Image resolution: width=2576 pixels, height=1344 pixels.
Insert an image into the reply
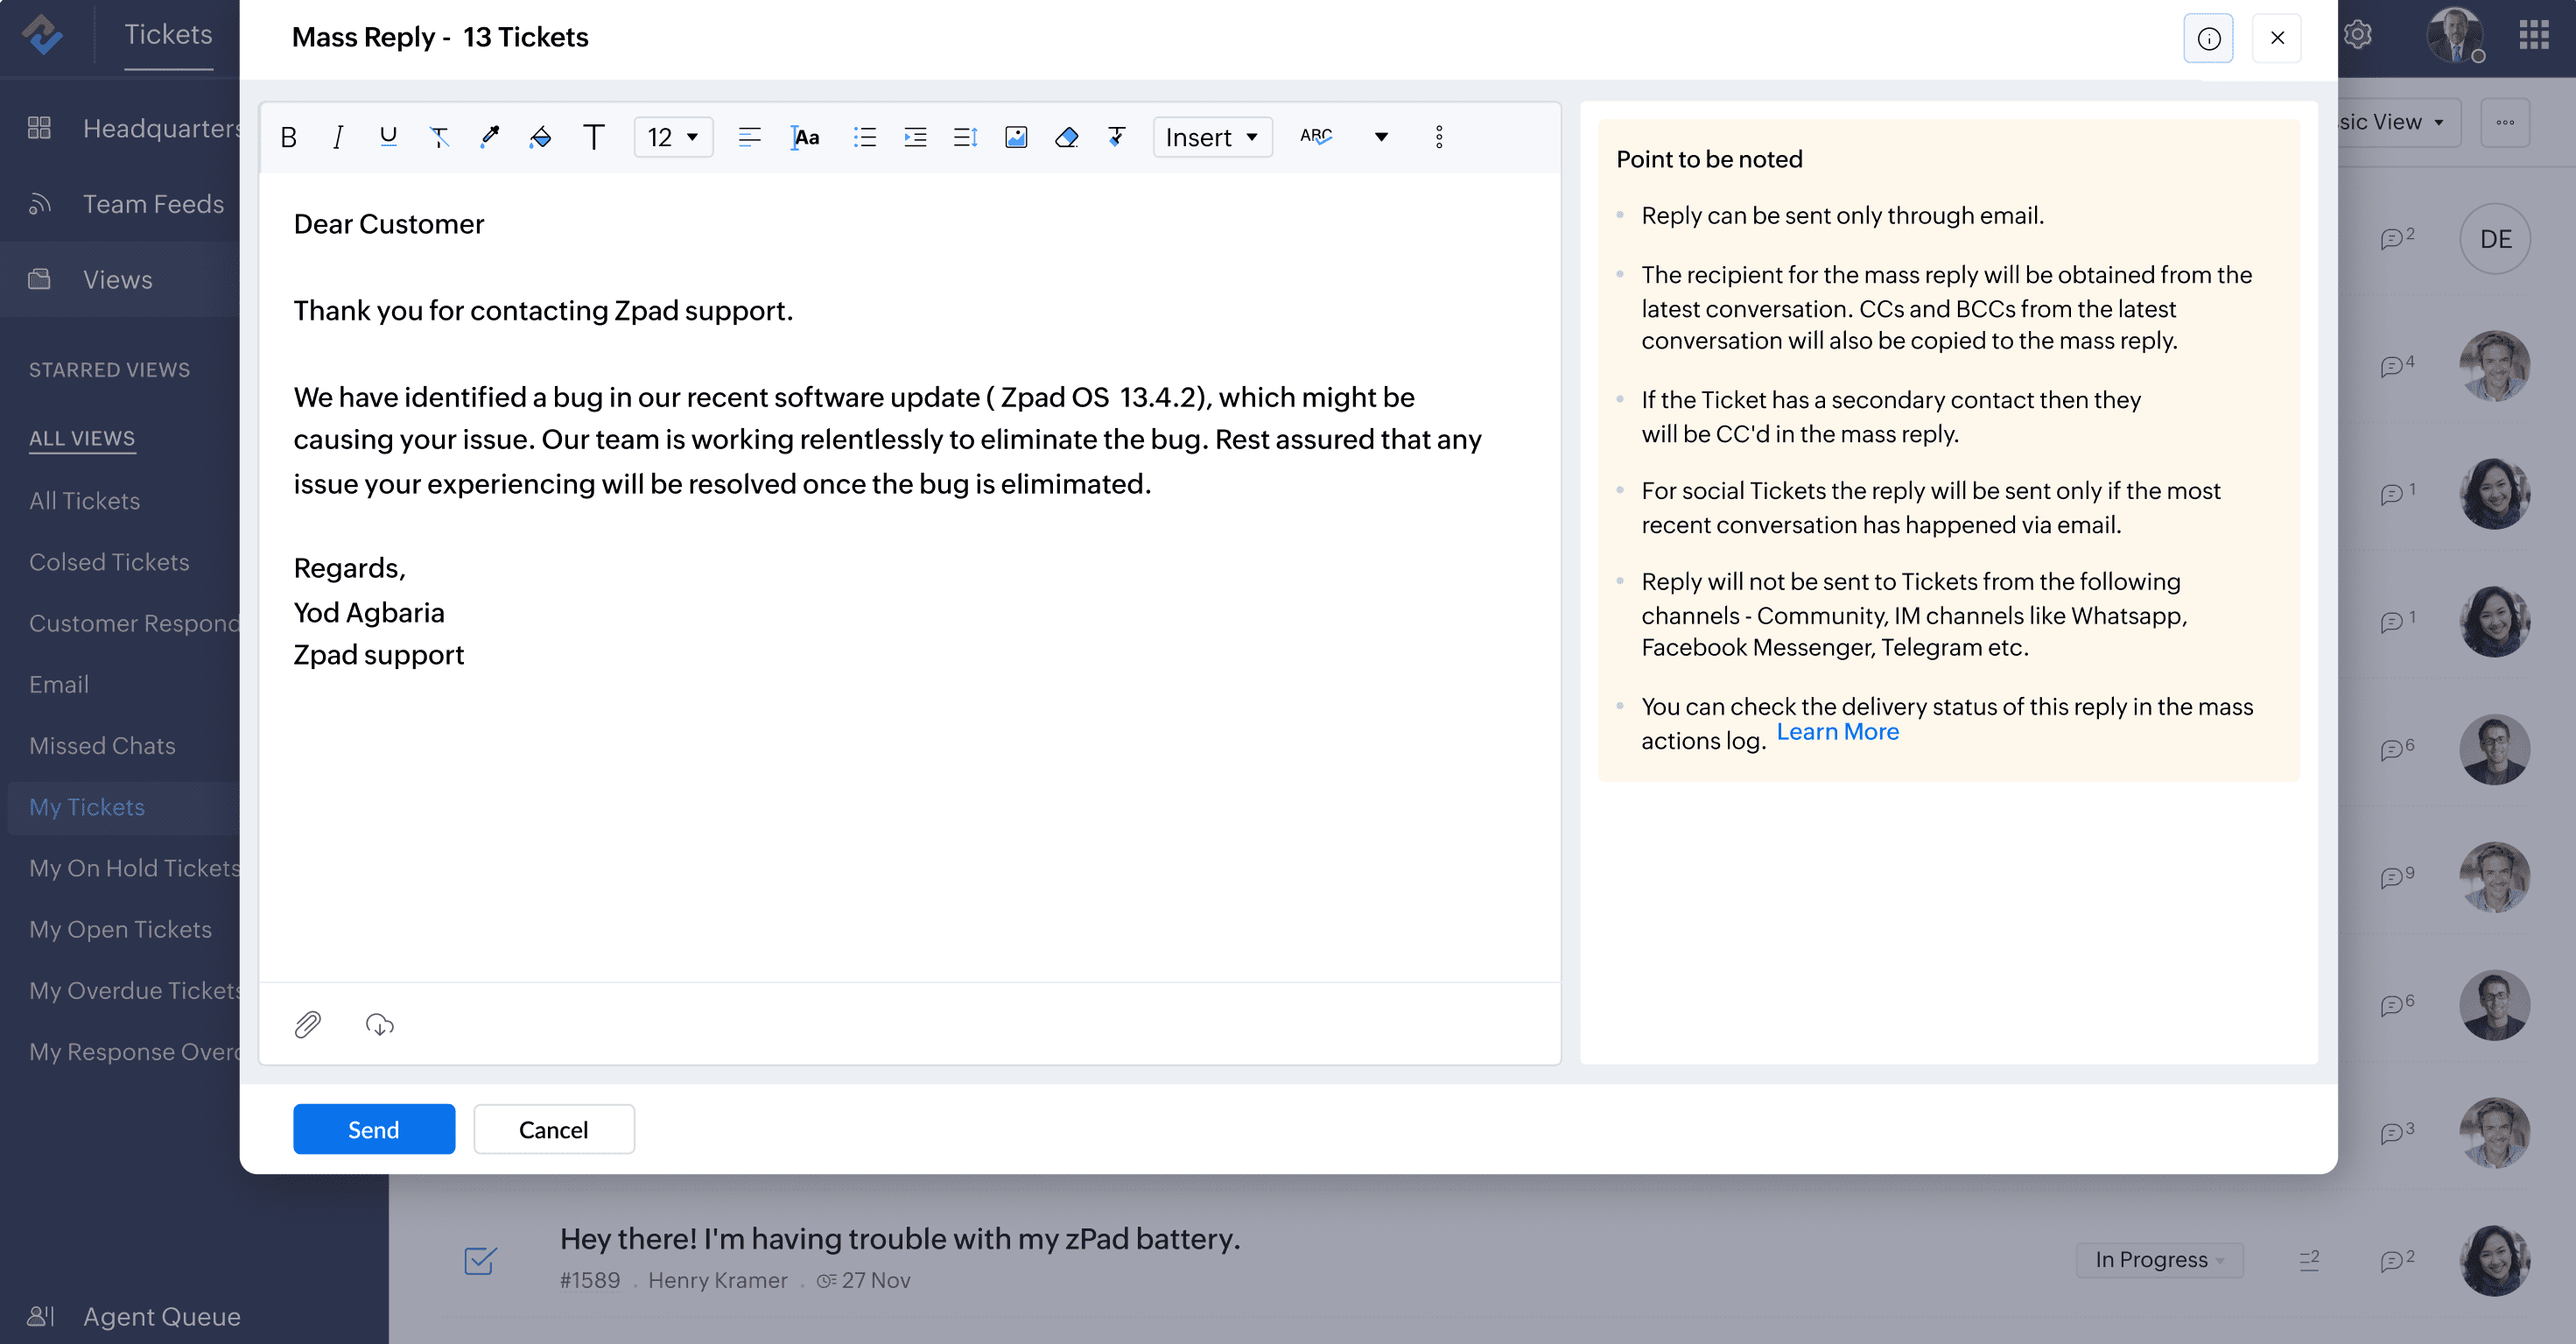(1016, 137)
